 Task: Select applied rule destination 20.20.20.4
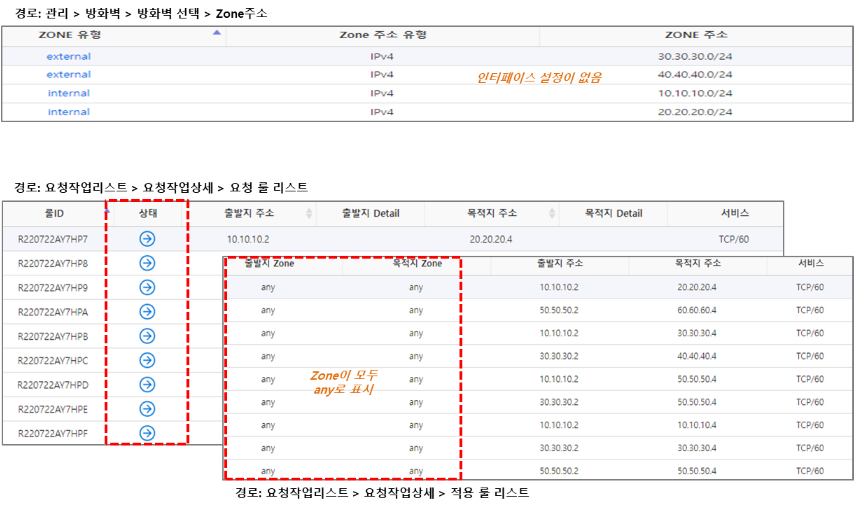click(x=697, y=287)
